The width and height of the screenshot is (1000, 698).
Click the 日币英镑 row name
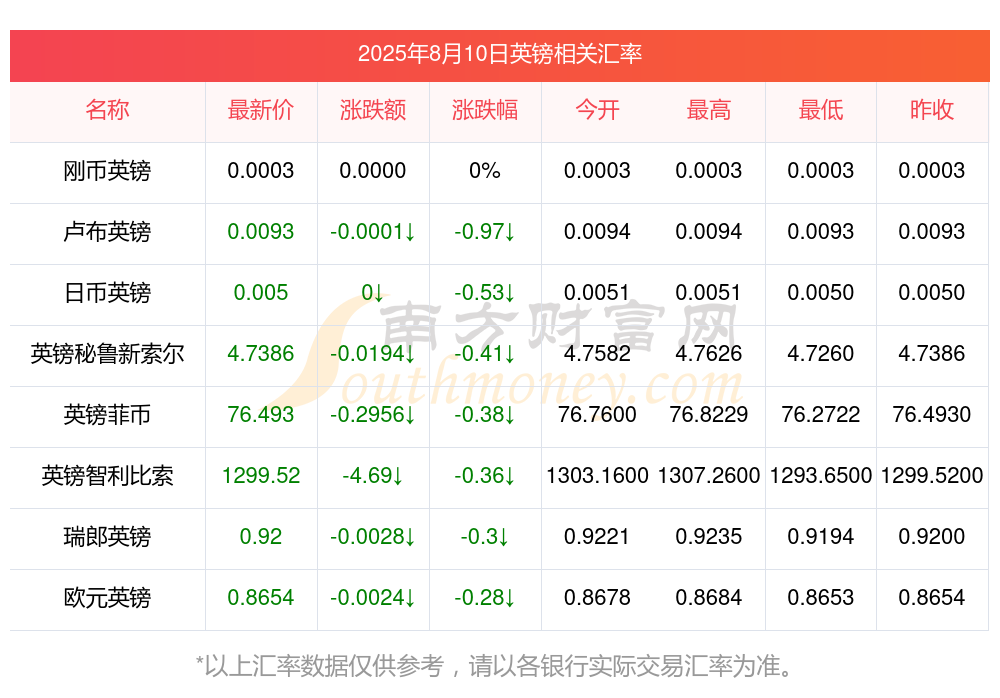(107, 293)
